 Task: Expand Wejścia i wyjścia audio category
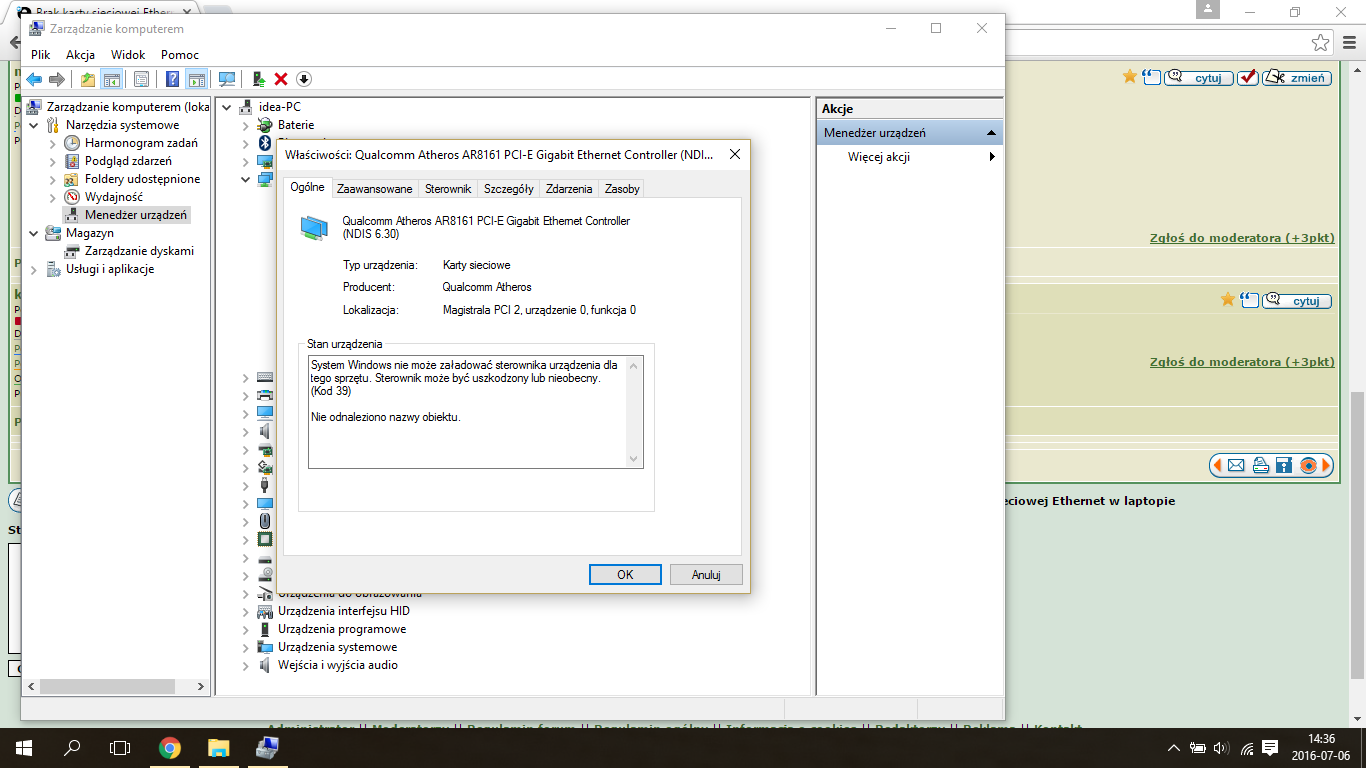click(x=246, y=665)
